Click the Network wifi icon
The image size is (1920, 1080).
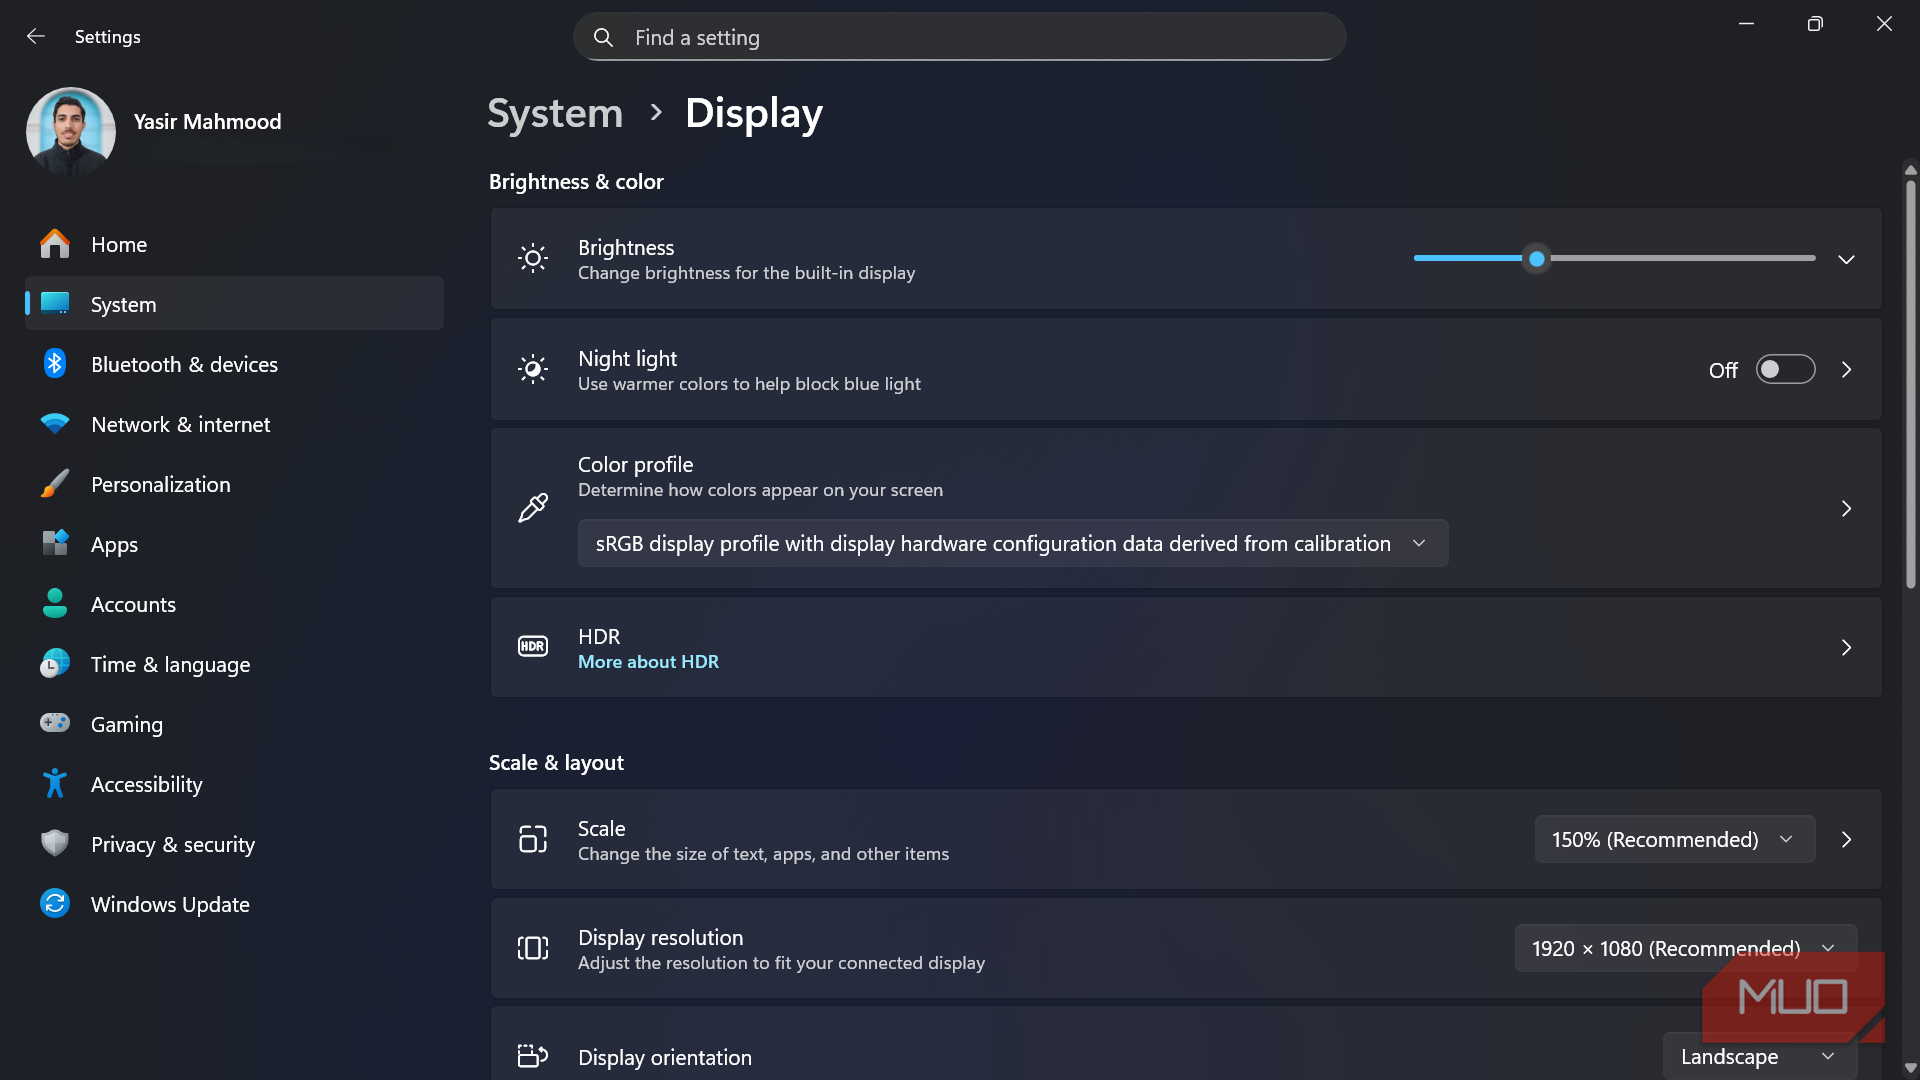click(55, 424)
